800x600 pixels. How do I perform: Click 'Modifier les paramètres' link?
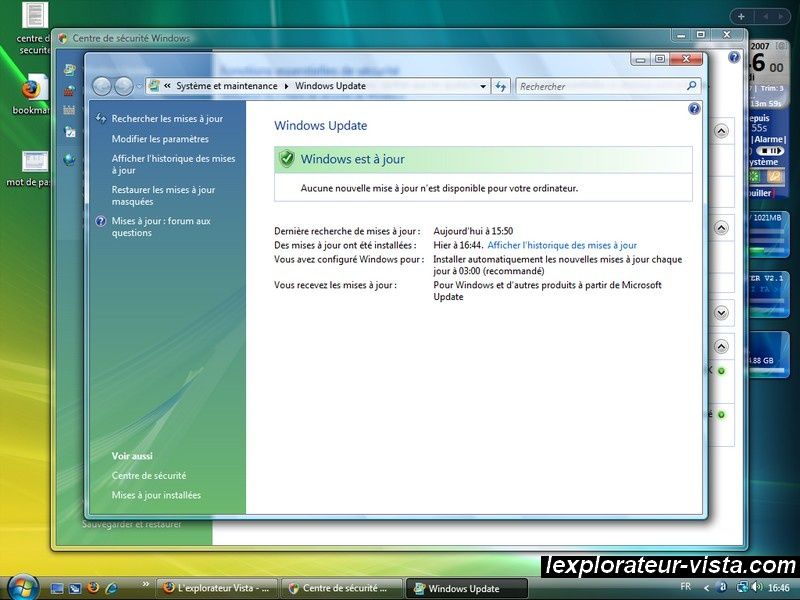click(160, 139)
